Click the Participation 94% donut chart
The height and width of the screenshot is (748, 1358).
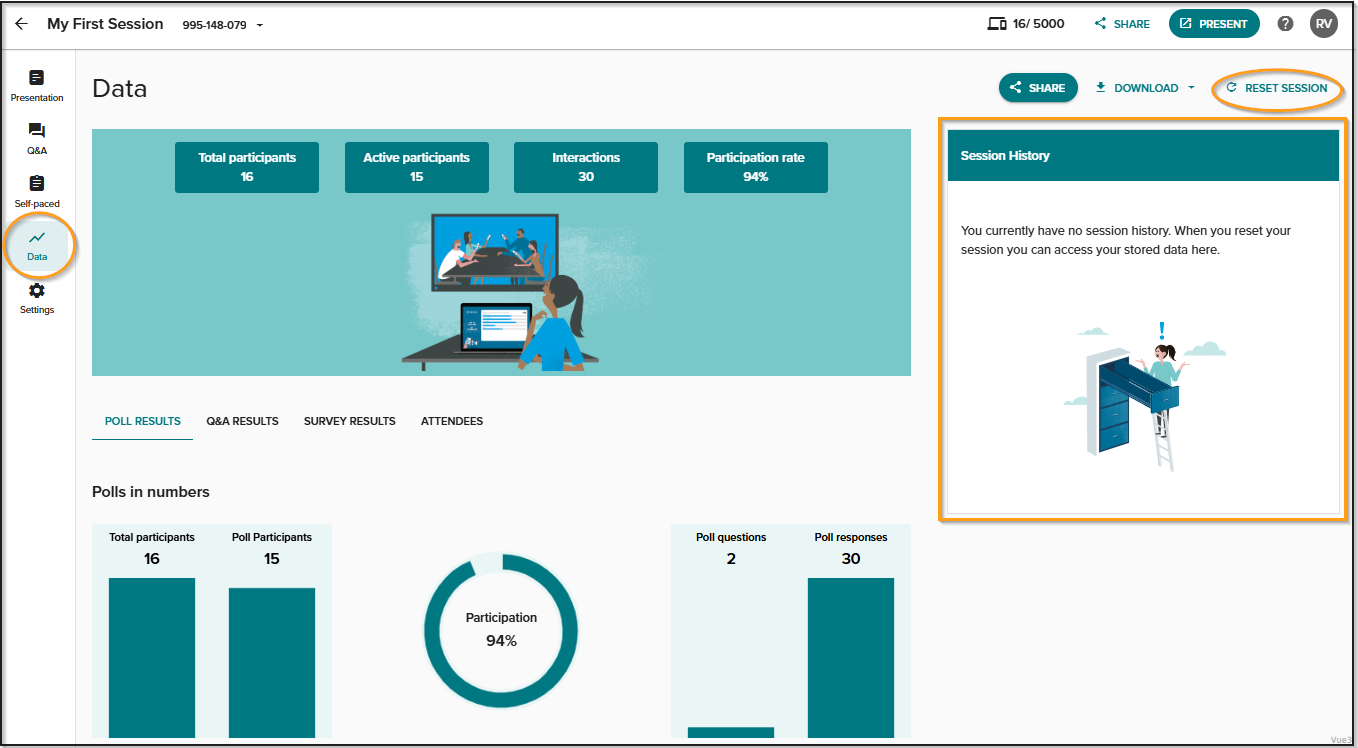[x=501, y=630]
